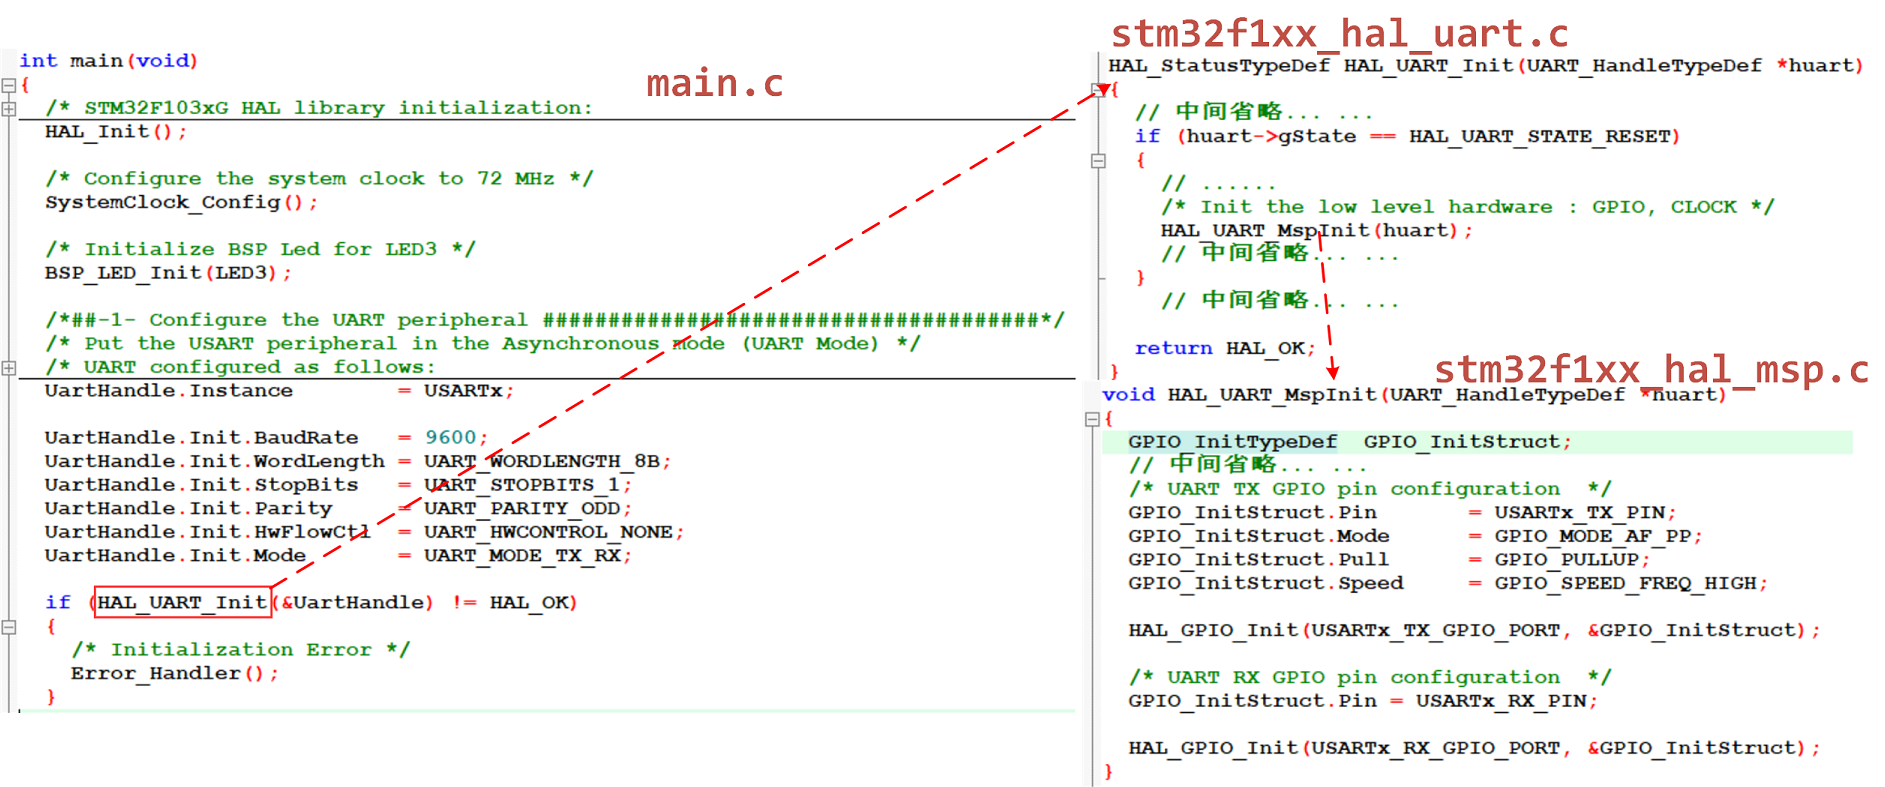Screen dimensions: 1885x787
Task: Click the main.c file label
Action: (x=714, y=83)
